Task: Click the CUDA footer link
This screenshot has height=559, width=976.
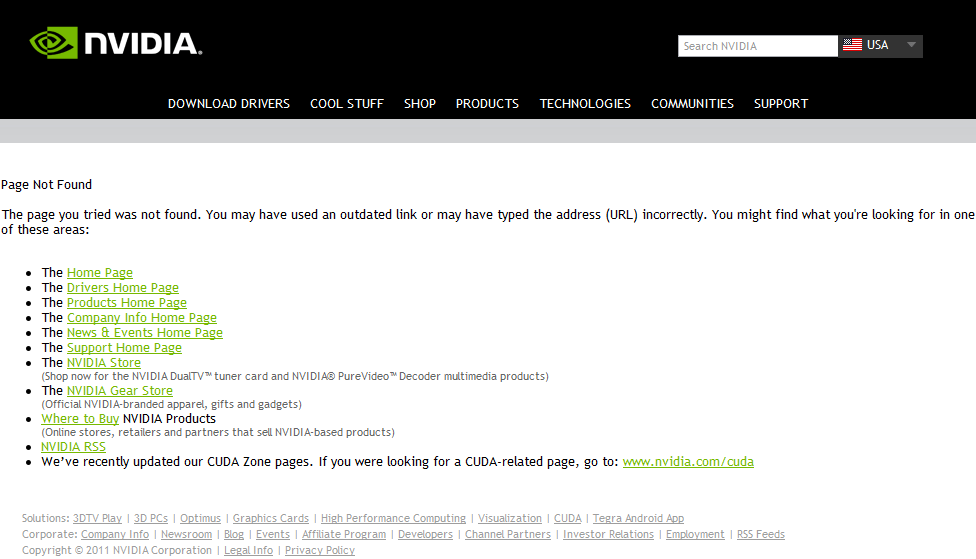Action: pyautogui.click(x=568, y=518)
